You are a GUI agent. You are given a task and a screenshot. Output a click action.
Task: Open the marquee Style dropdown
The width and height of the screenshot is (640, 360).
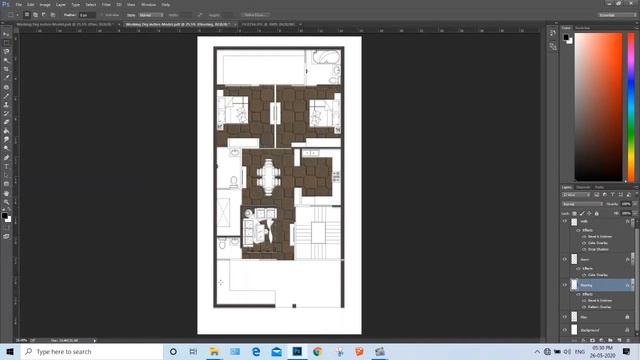pyautogui.click(x=151, y=15)
